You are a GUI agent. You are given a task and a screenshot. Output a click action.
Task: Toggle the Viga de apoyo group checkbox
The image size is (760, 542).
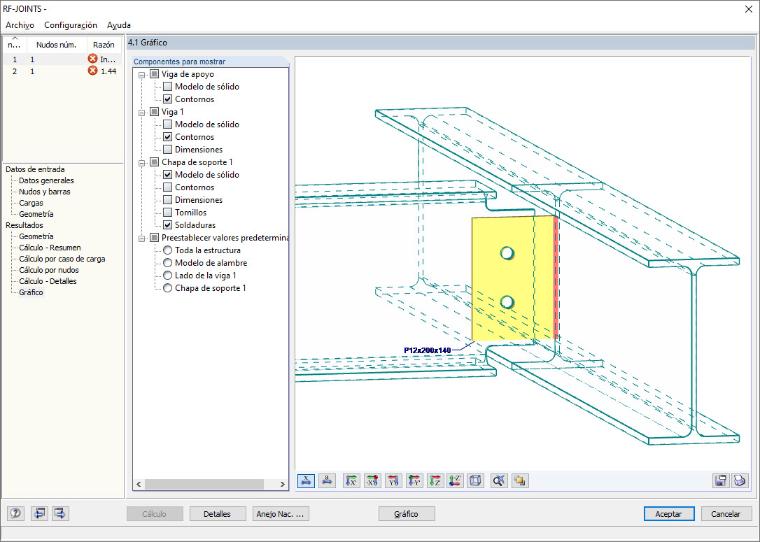click(154, 74)
